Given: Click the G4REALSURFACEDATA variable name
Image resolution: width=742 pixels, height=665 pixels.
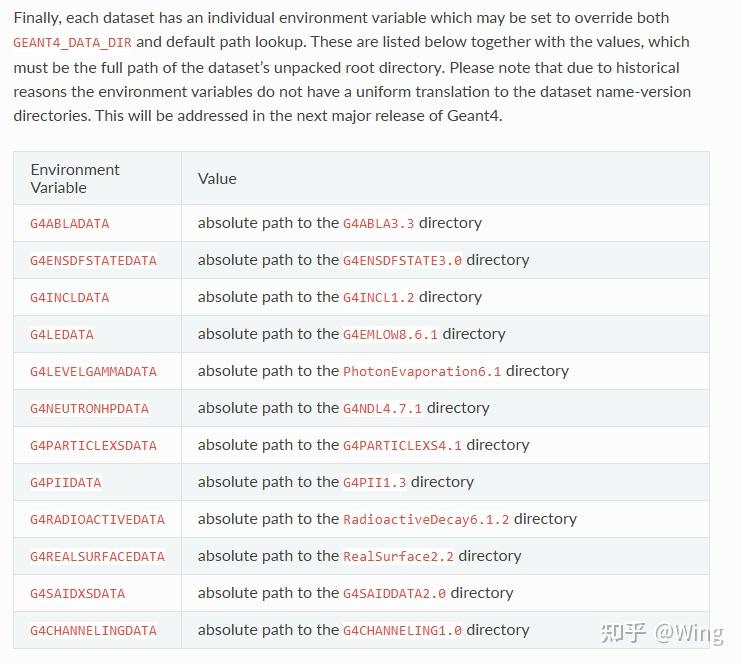Looking at the screenshot, I should (x=97, y=556).
